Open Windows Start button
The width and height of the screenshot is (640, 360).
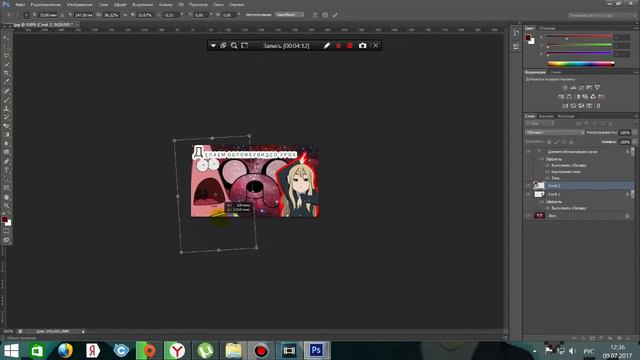(11, 351)
